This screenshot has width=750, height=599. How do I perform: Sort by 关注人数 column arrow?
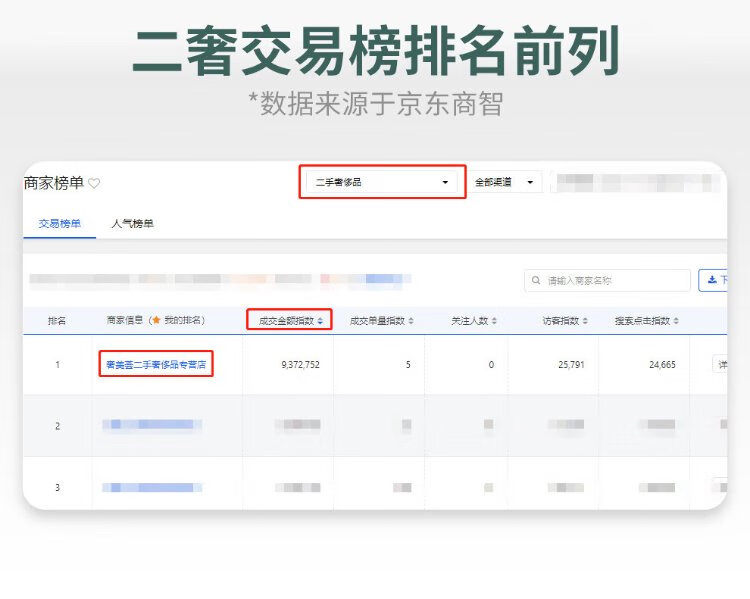(x=494, y=321)
